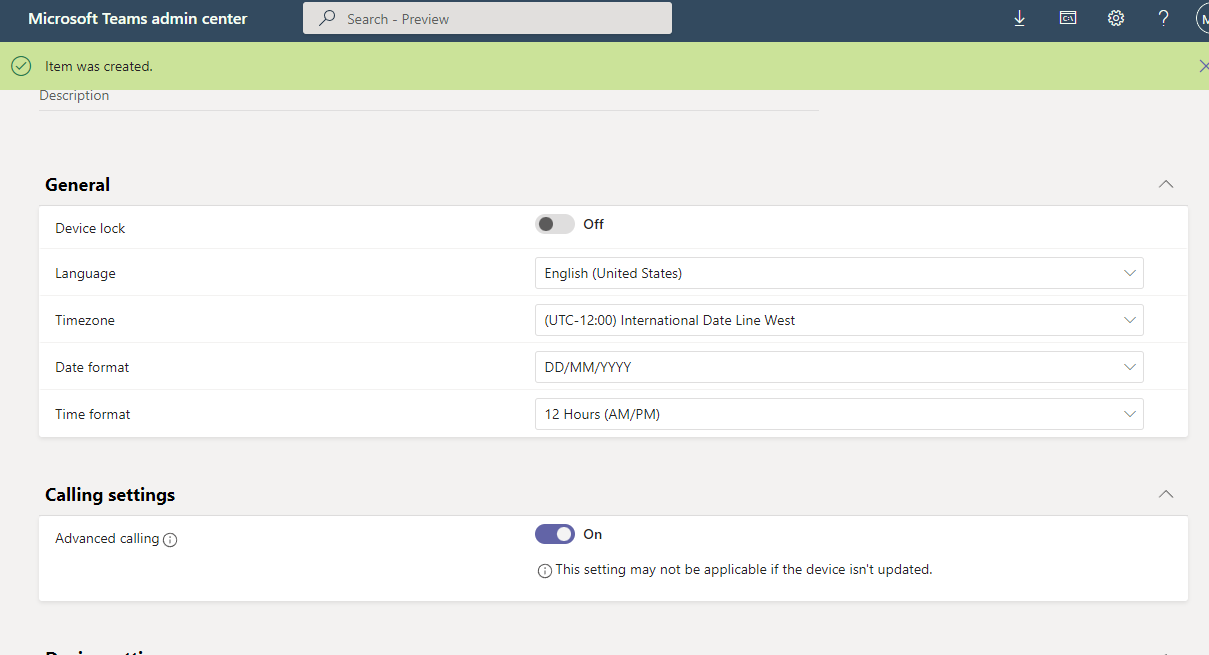Collapse the Calling settings section chevron

tap(1165, 494)
